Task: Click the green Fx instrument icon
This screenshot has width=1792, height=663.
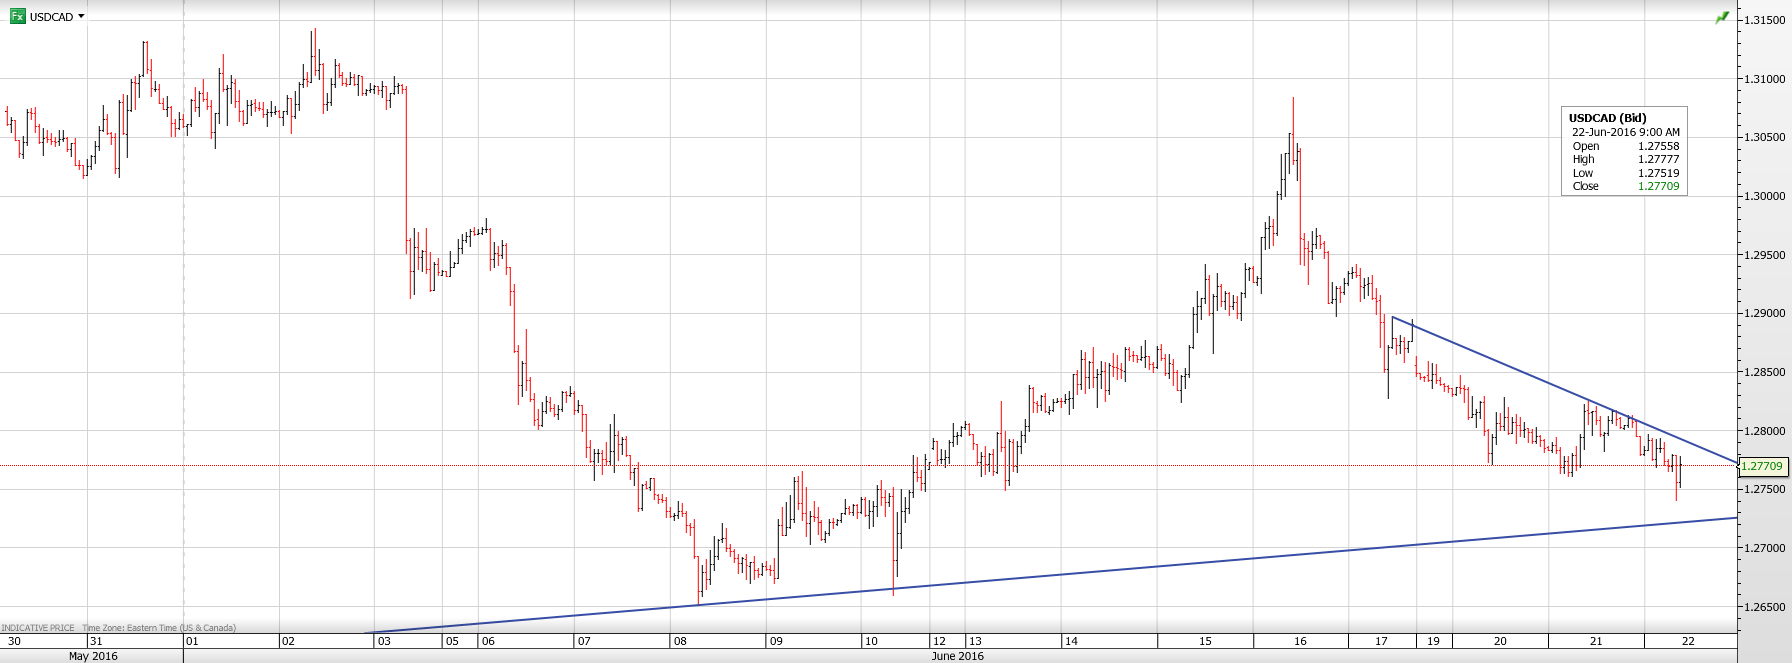Action: click(17, 16)
